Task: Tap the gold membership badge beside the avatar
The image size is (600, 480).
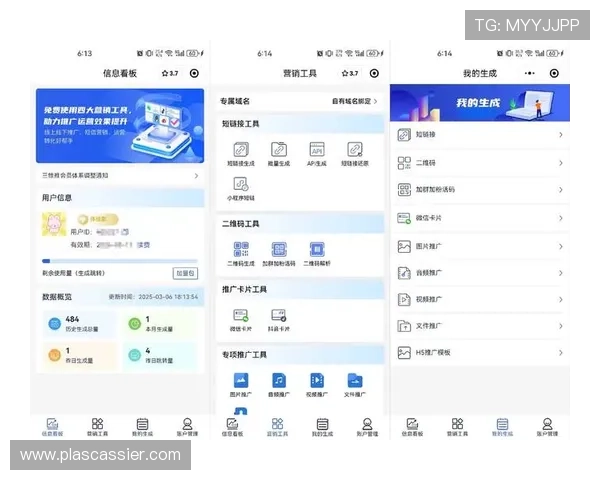Action: click(x=98, y=219)
